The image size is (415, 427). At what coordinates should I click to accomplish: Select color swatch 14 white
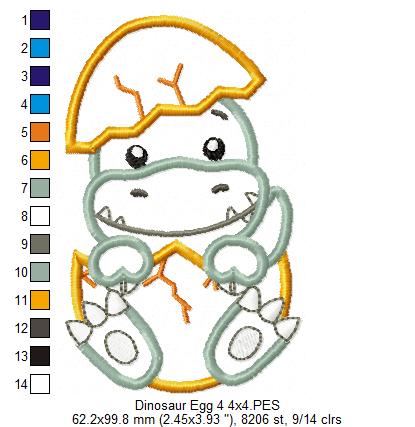tap(40, 384)
